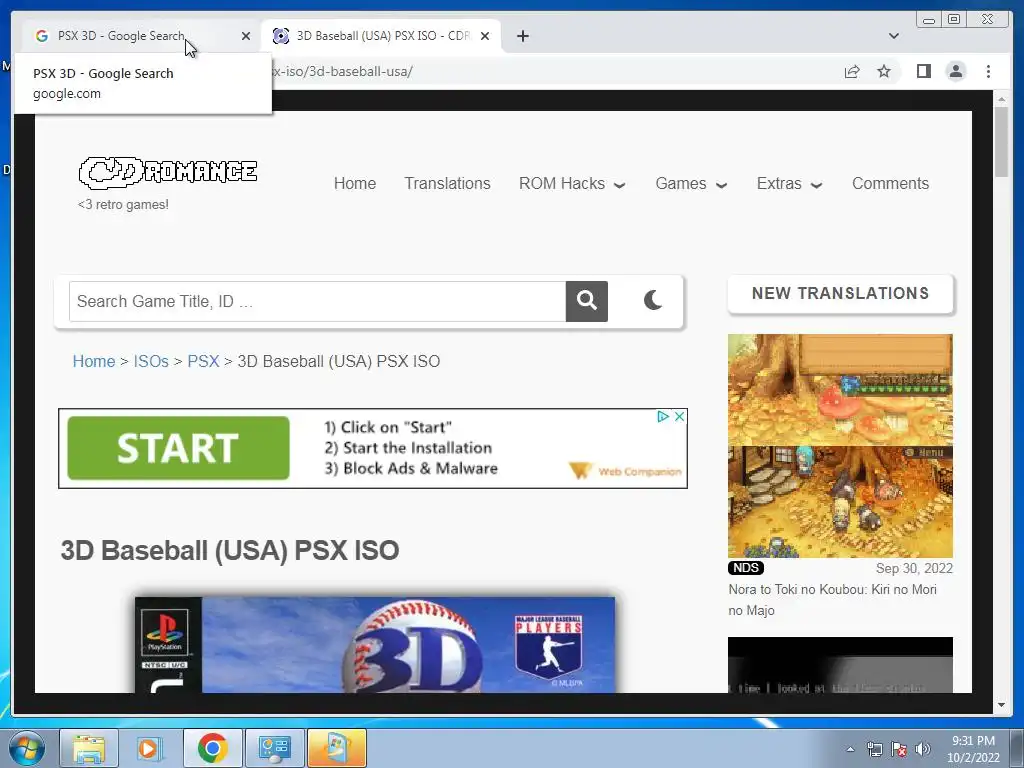Click the Chrome taskbar icon

[212, 748]
